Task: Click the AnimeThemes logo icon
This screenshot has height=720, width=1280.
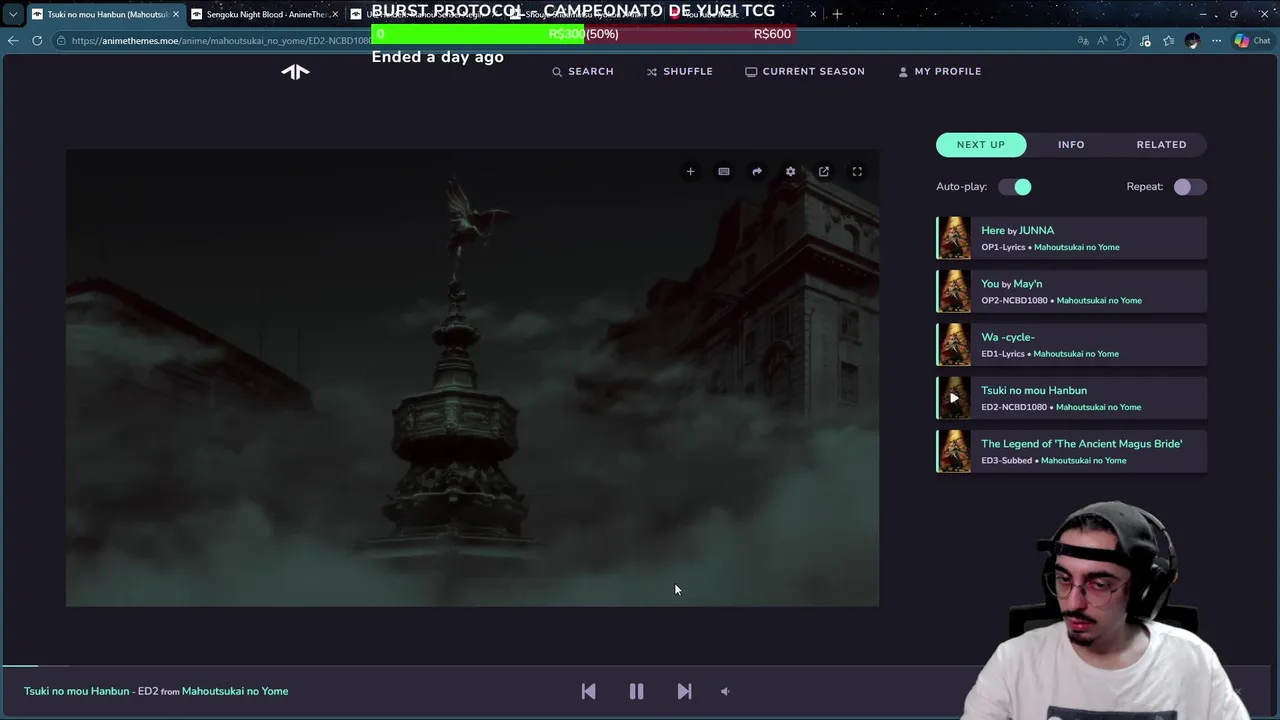Action: [295, 71]
